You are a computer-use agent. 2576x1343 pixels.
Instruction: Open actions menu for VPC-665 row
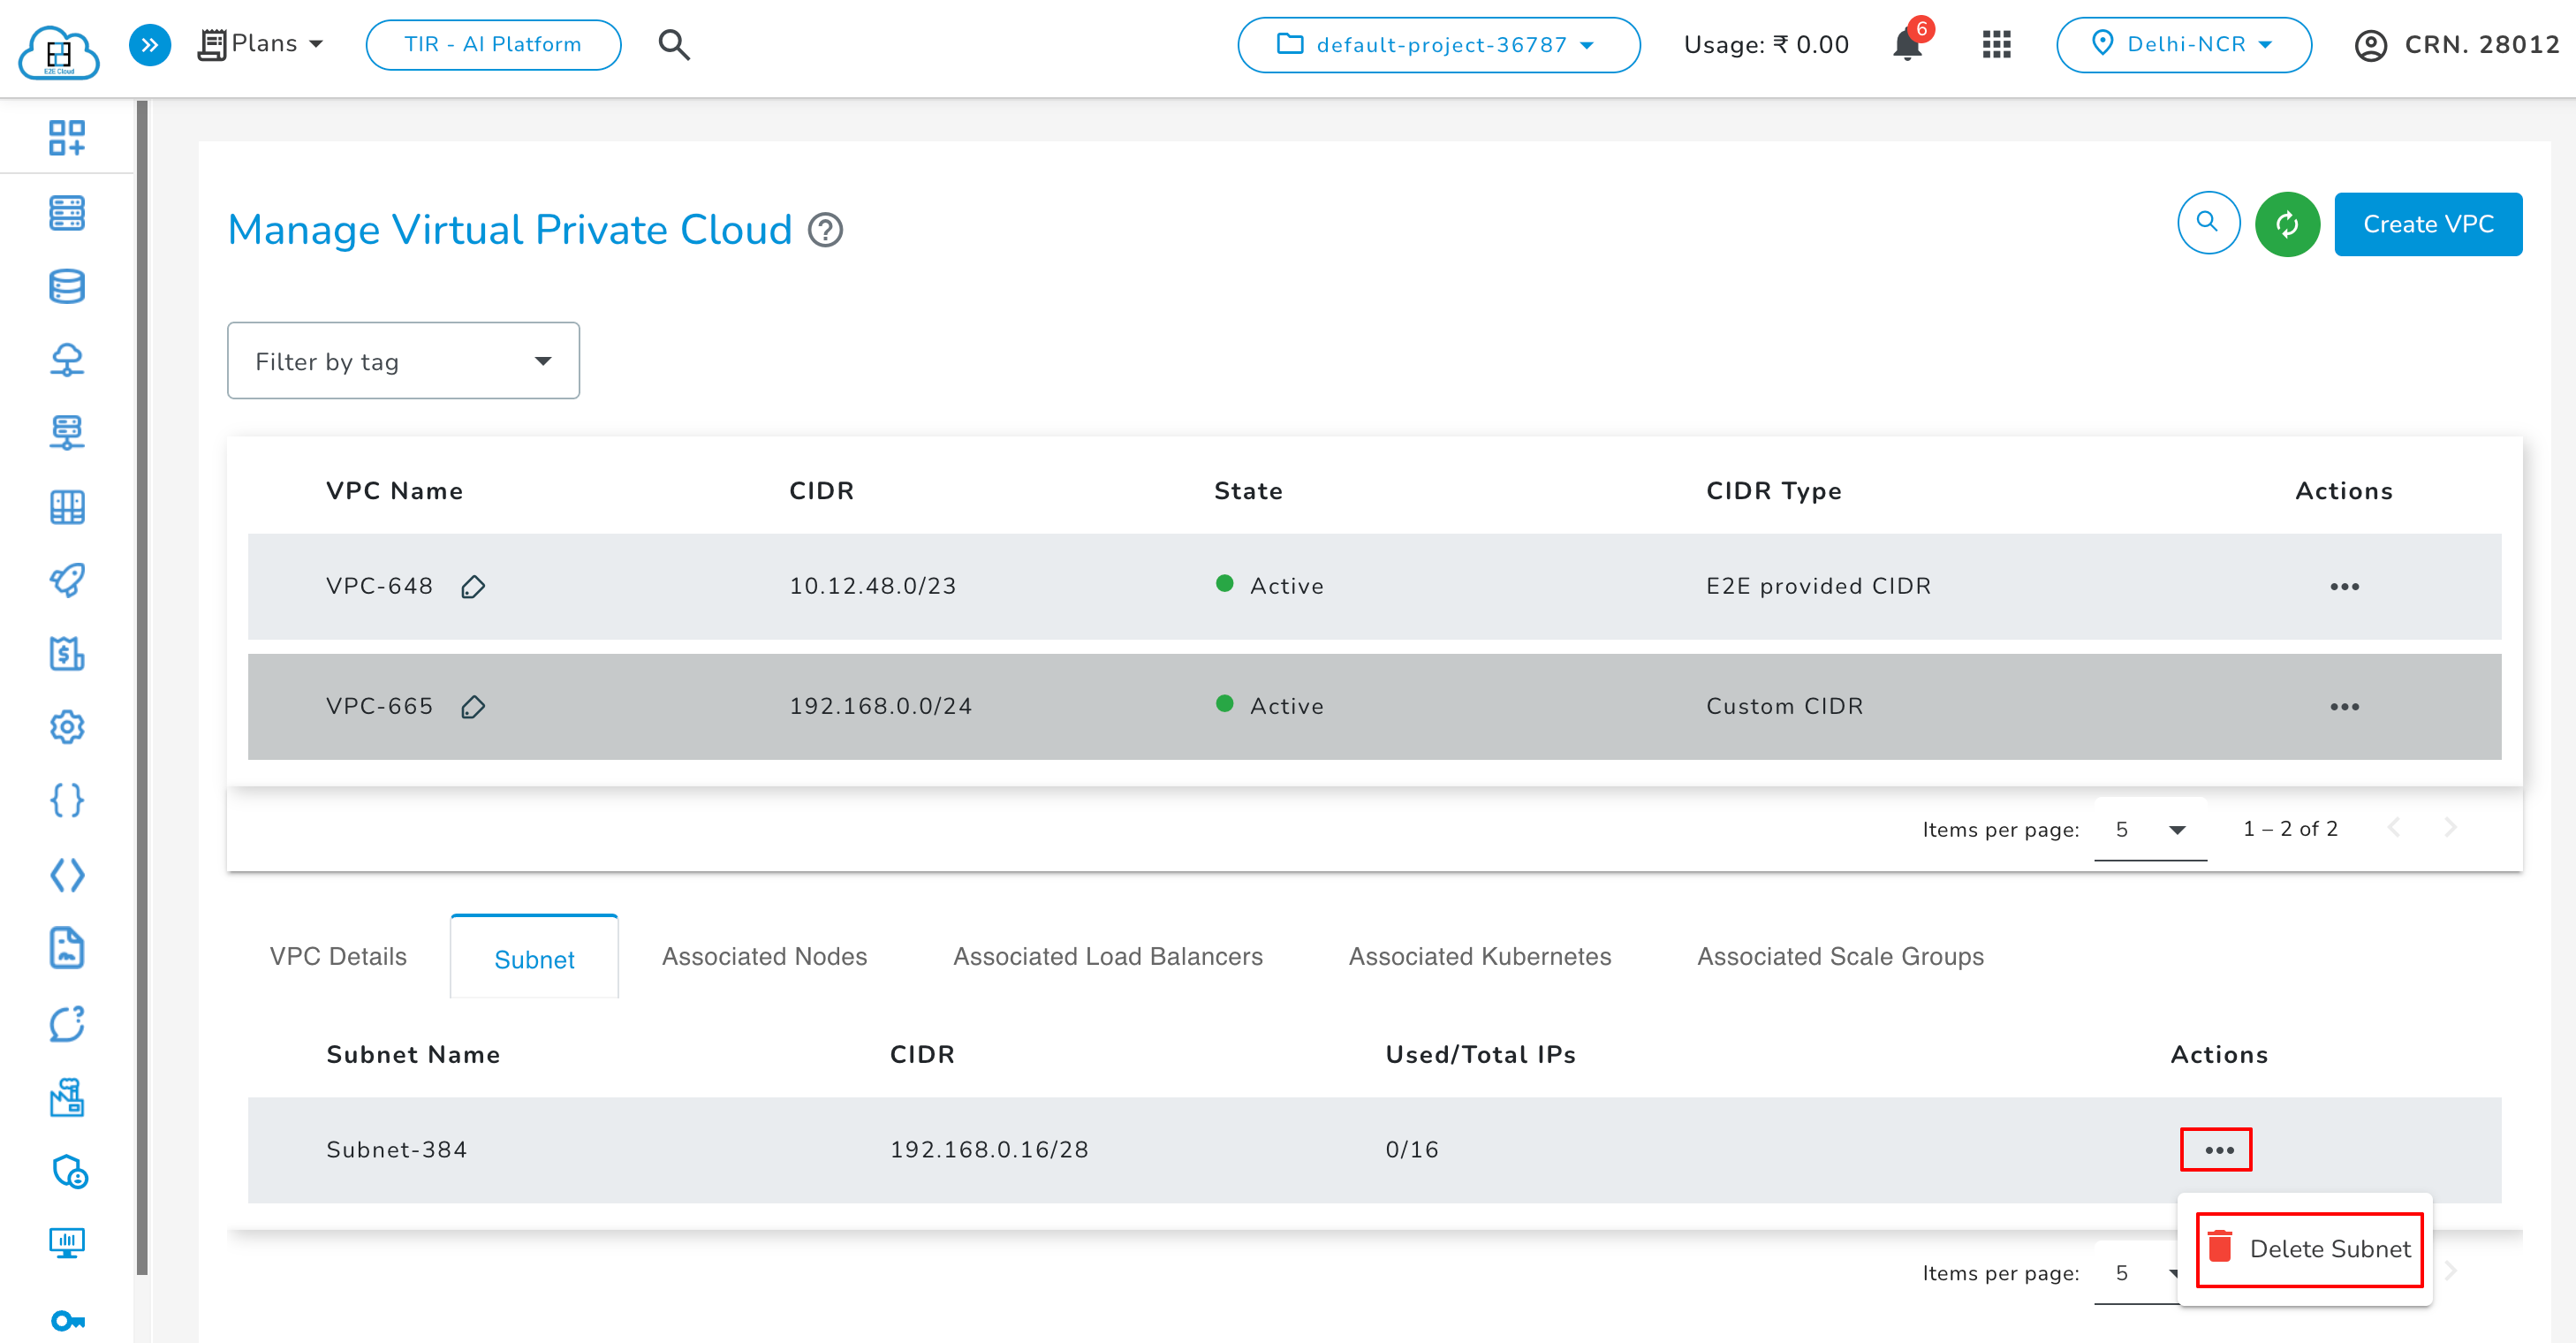2344,707
